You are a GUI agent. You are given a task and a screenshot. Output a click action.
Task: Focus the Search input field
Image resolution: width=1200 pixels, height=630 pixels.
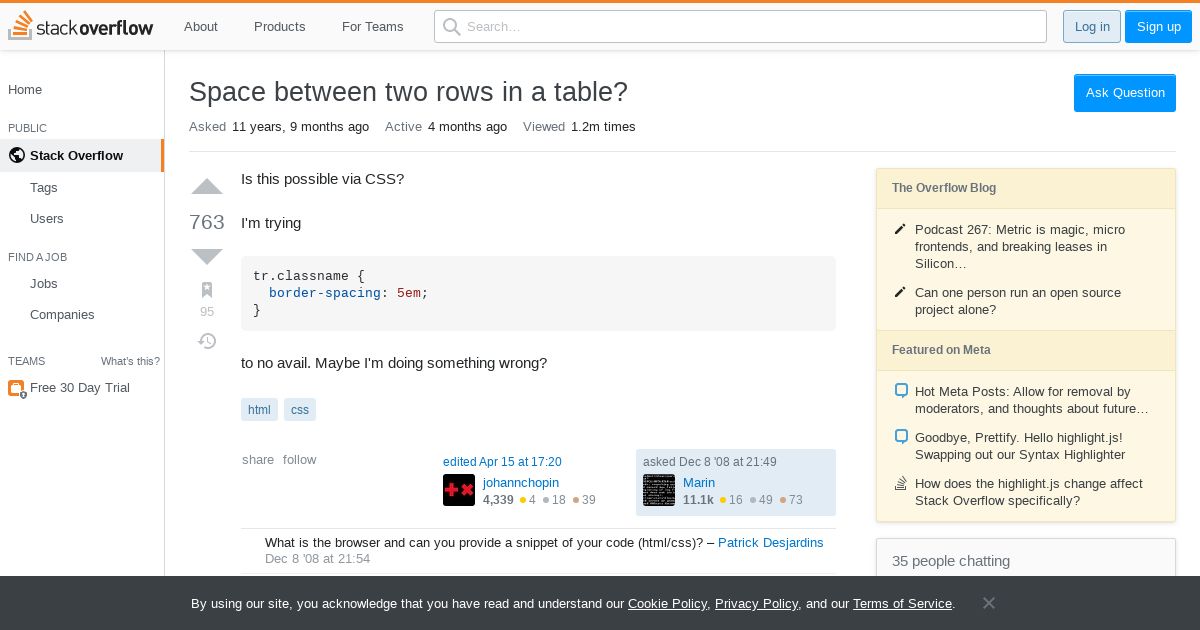(x=740, y=27)
